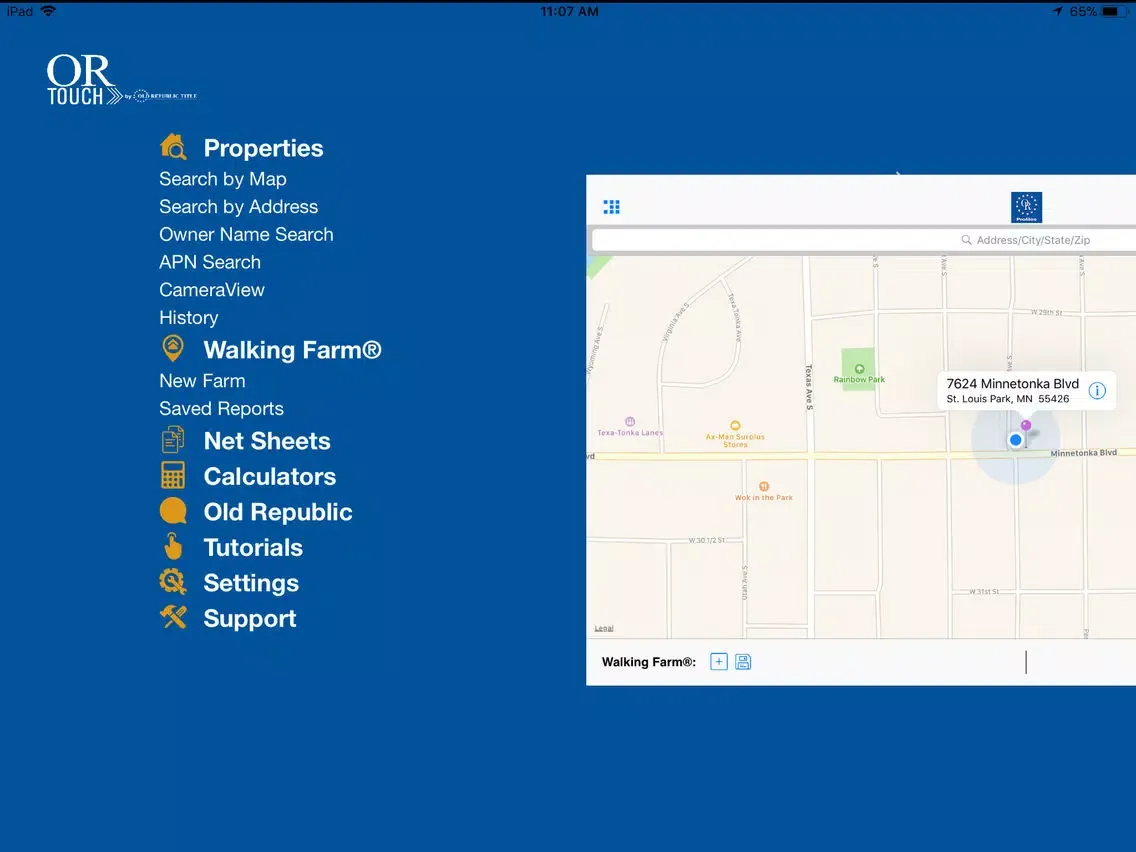Add a new Walking Farm with plus icon
The width and height of the screenshot is (1136, 852).
(719, 661)
